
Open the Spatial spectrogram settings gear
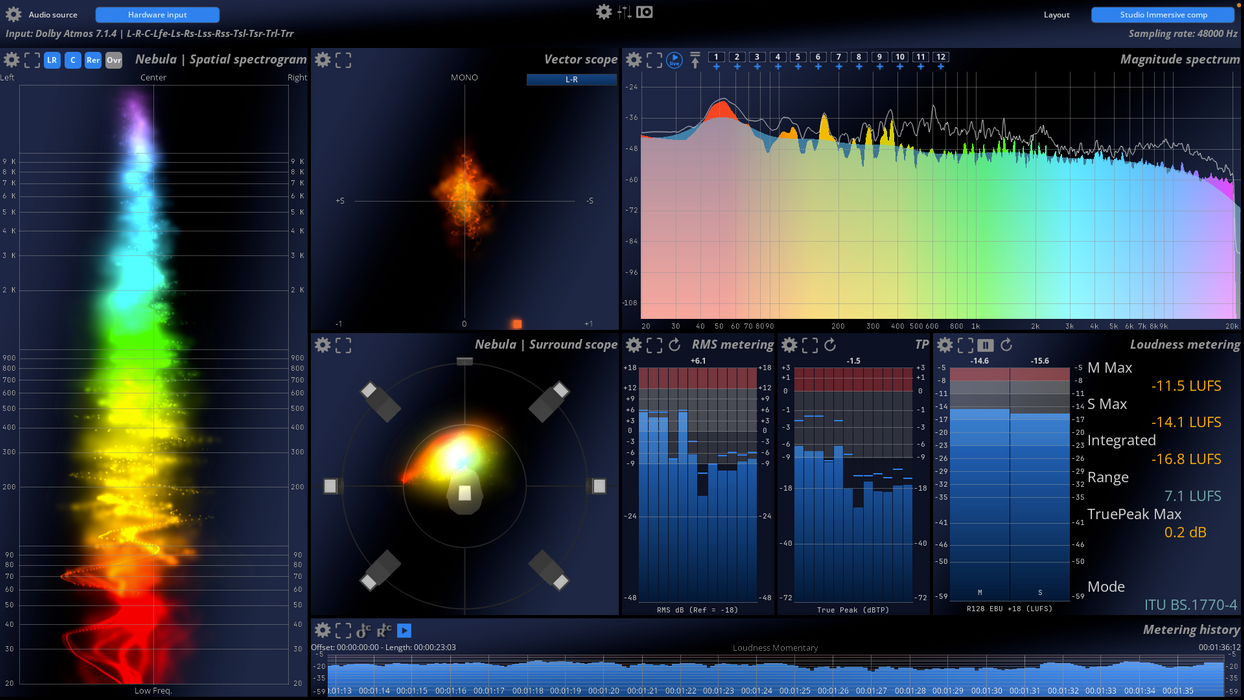click(11, 60)
